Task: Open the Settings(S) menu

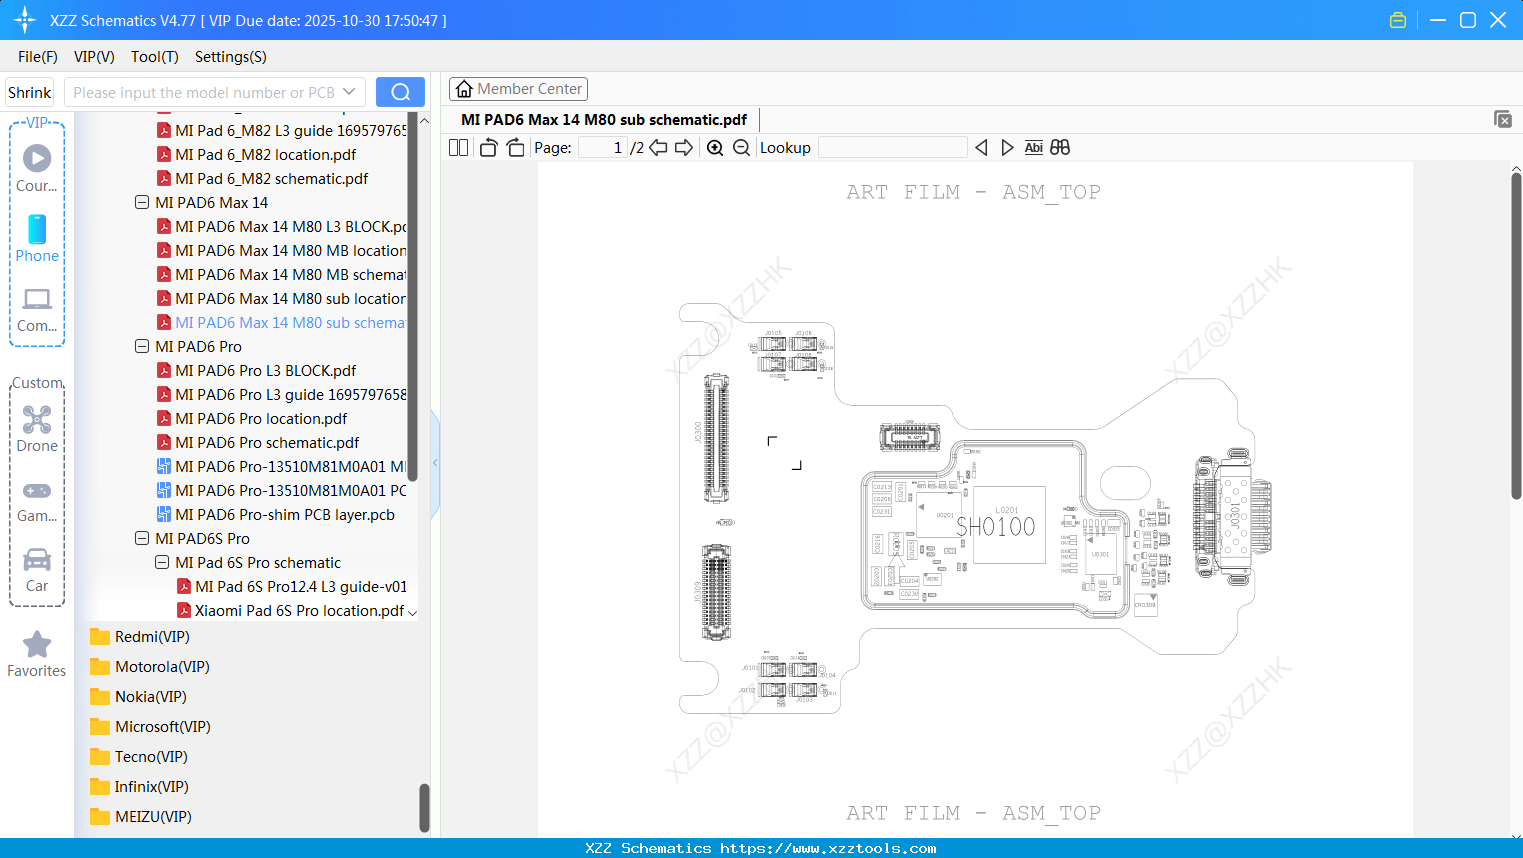Action: [x=230, y=57]
